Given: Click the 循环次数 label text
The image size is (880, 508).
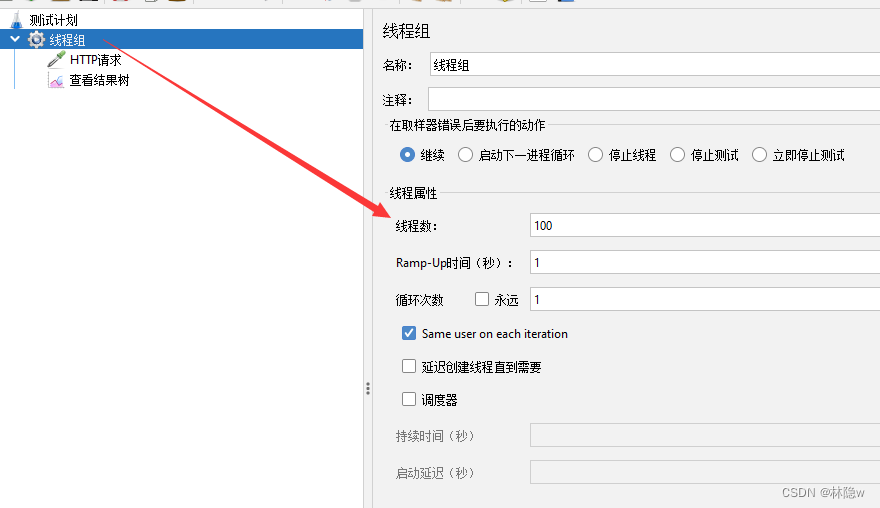Looking at the screenshot, I should pos(419,300).
